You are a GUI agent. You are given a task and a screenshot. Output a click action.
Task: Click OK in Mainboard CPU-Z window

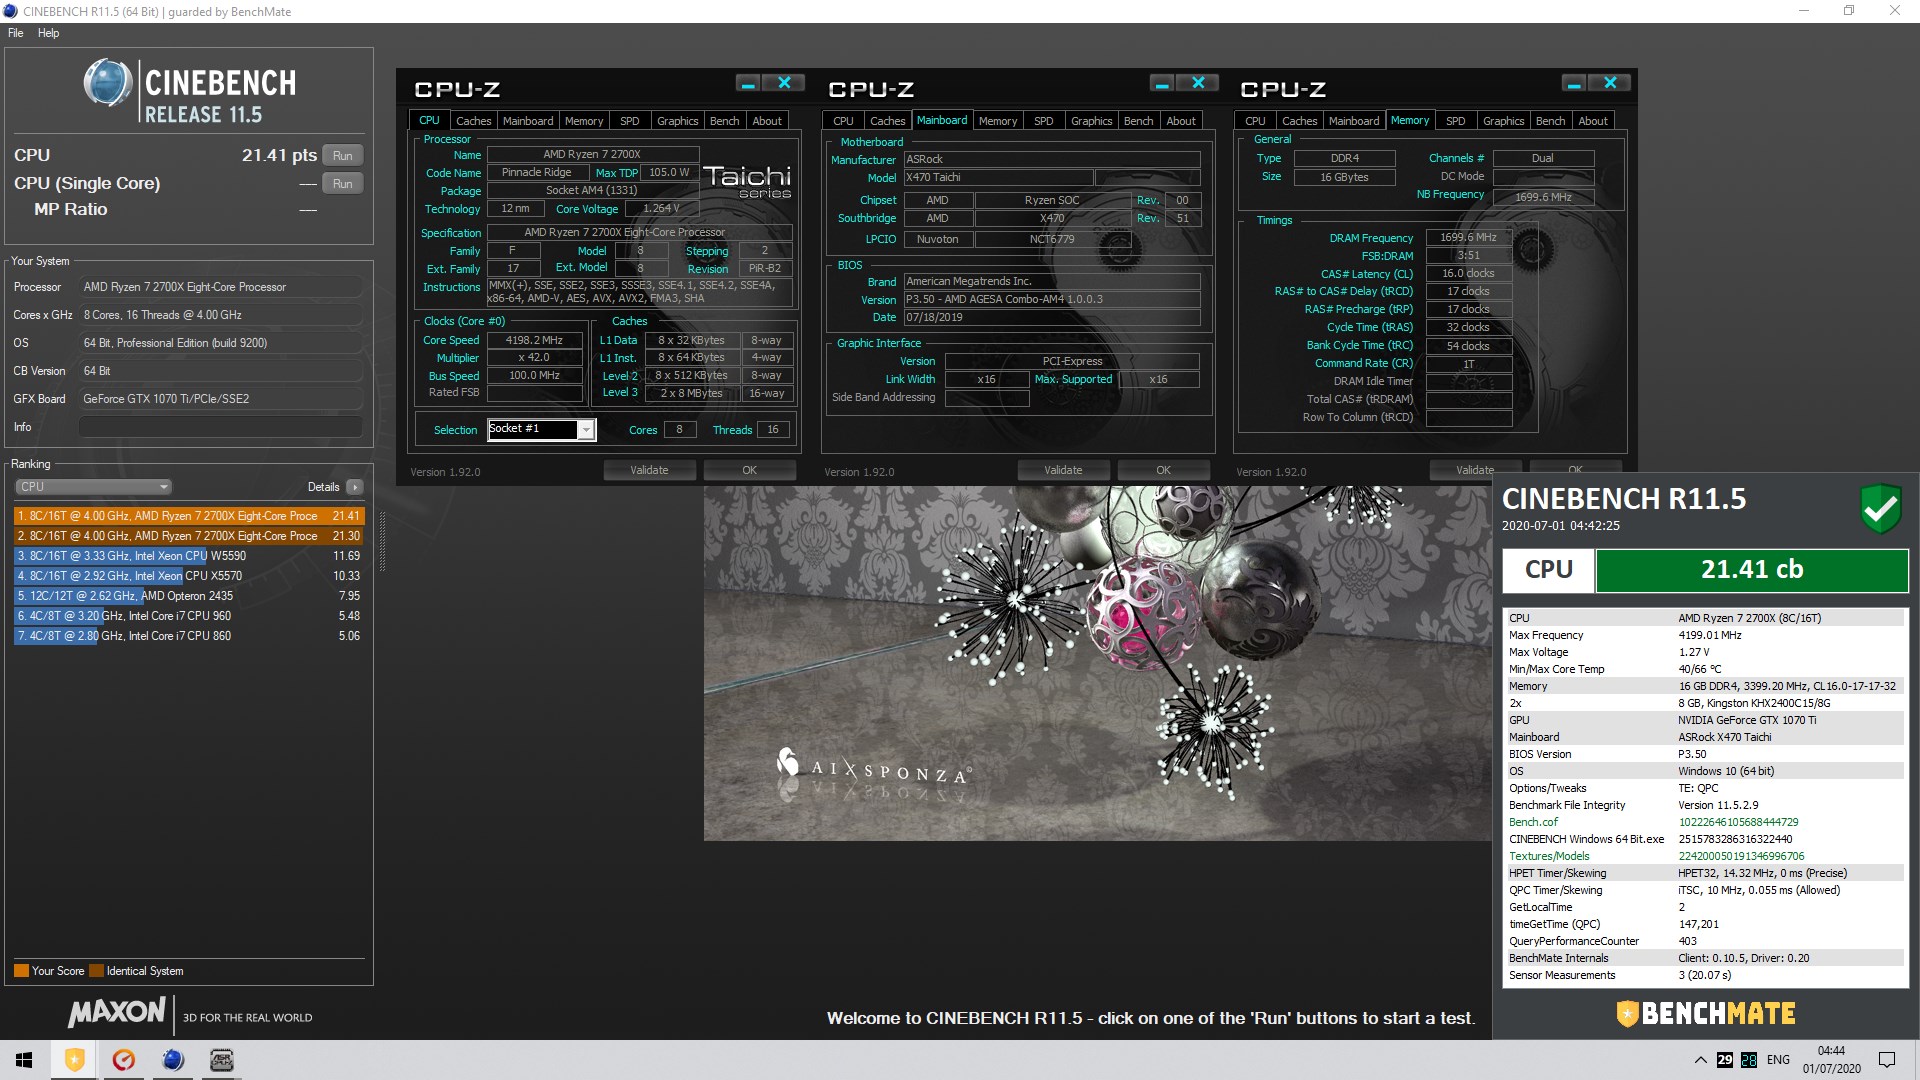pos(1164,470)
